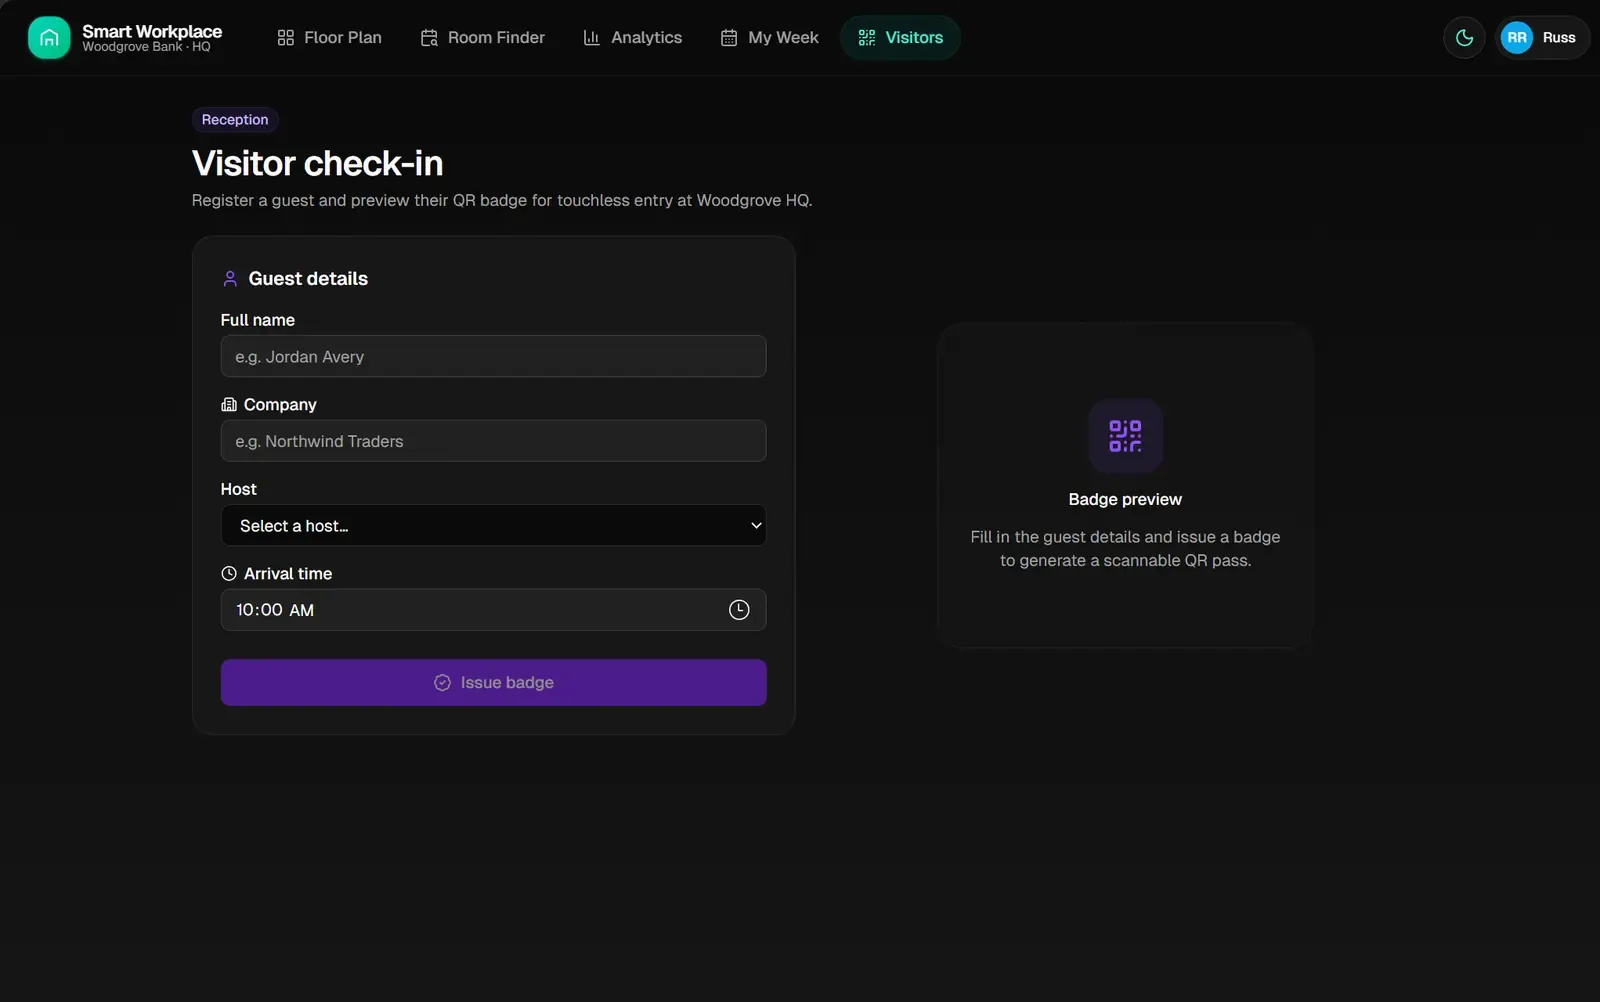Click into the Company input field
1600x1002 pixels.
click(x=493, y=441)
